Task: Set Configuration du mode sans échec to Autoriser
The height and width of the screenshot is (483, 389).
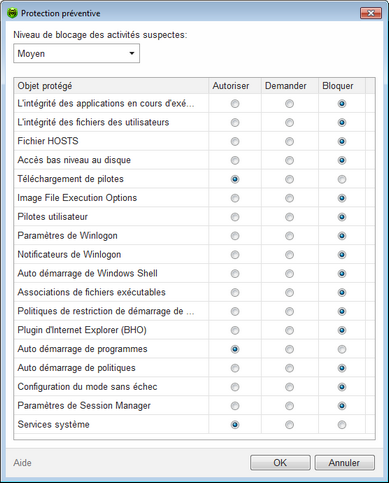Action: tap(235, 387)
